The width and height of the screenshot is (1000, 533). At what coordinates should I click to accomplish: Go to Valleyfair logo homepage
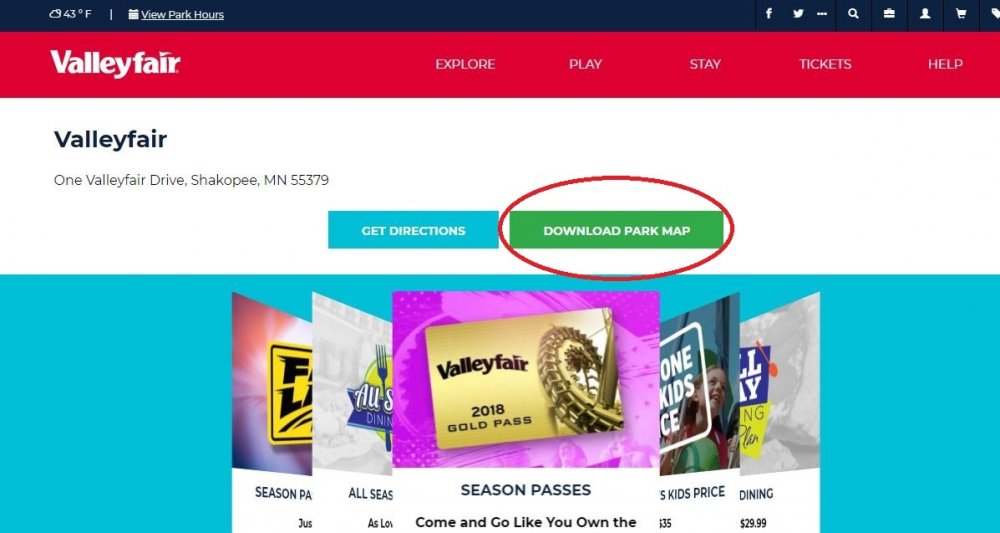point(115,64)
